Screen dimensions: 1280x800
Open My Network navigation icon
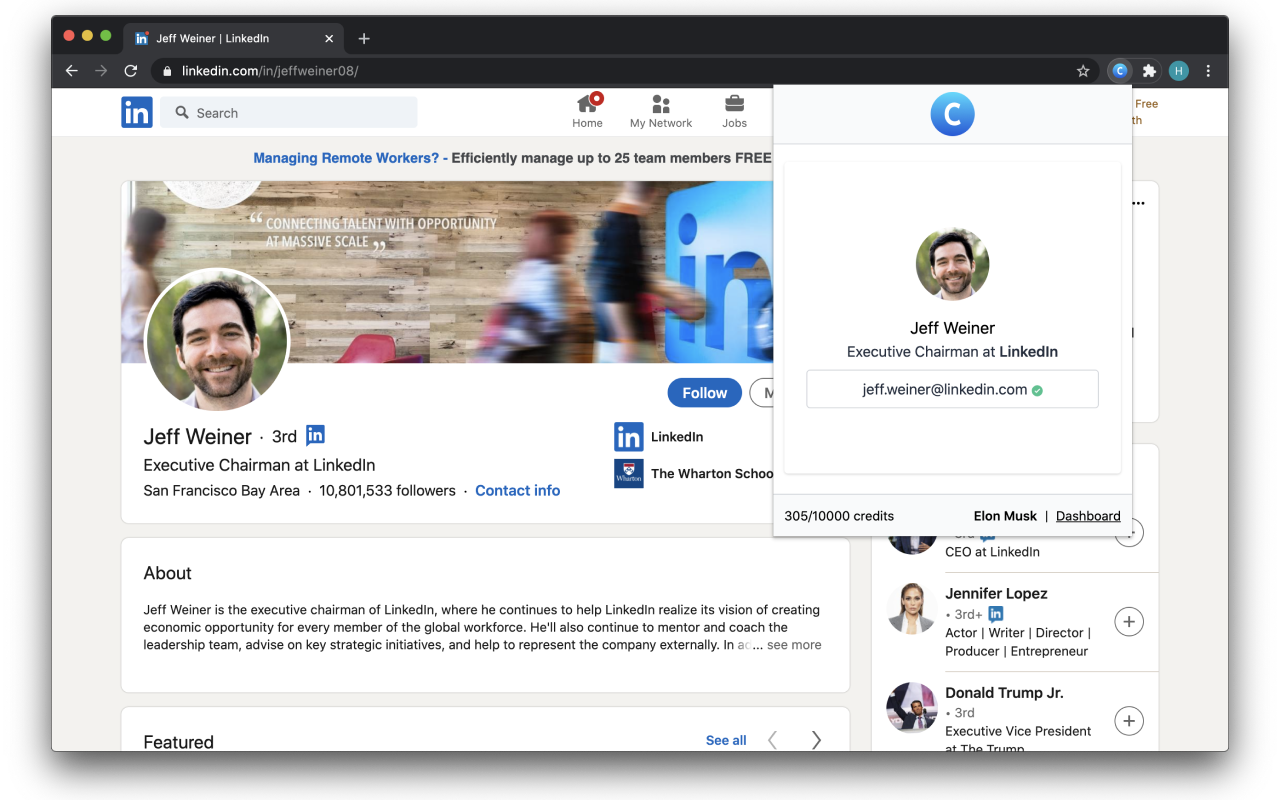[661, 111]
